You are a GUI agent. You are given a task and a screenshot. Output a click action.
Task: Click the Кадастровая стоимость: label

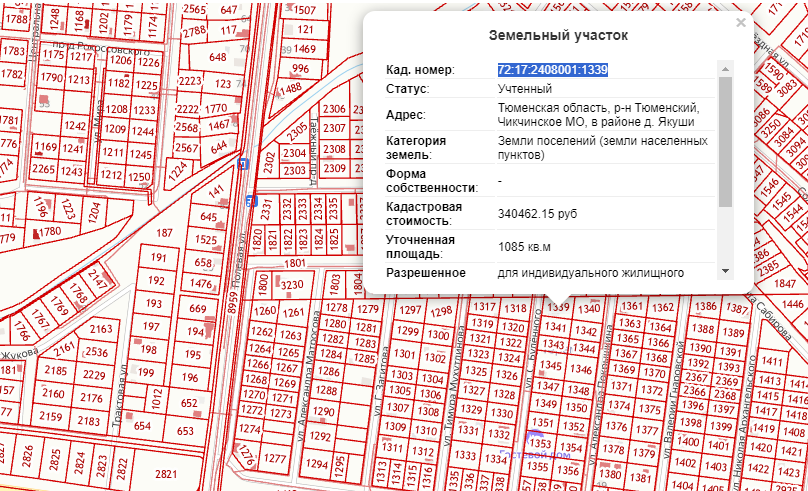click(x=424, y=214)
